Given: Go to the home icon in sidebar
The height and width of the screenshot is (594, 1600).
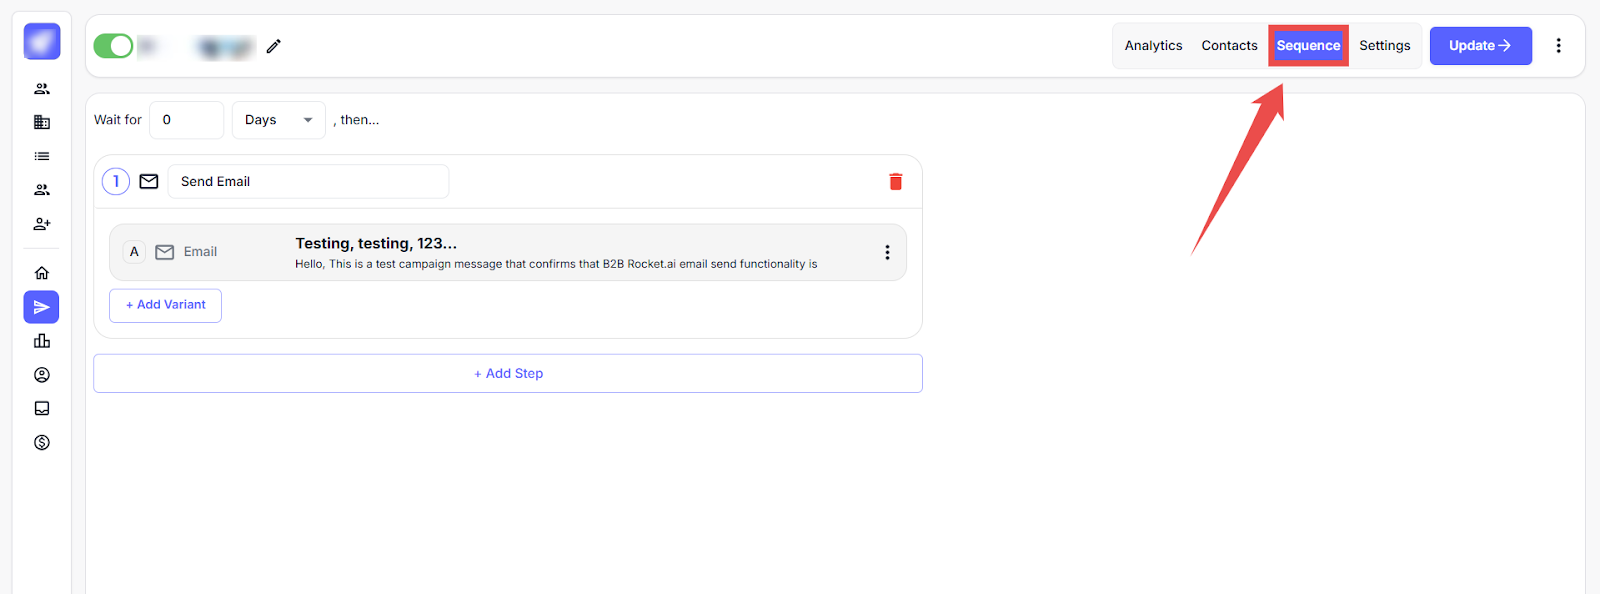Looking at the screenshot, I should coord(42,273).
